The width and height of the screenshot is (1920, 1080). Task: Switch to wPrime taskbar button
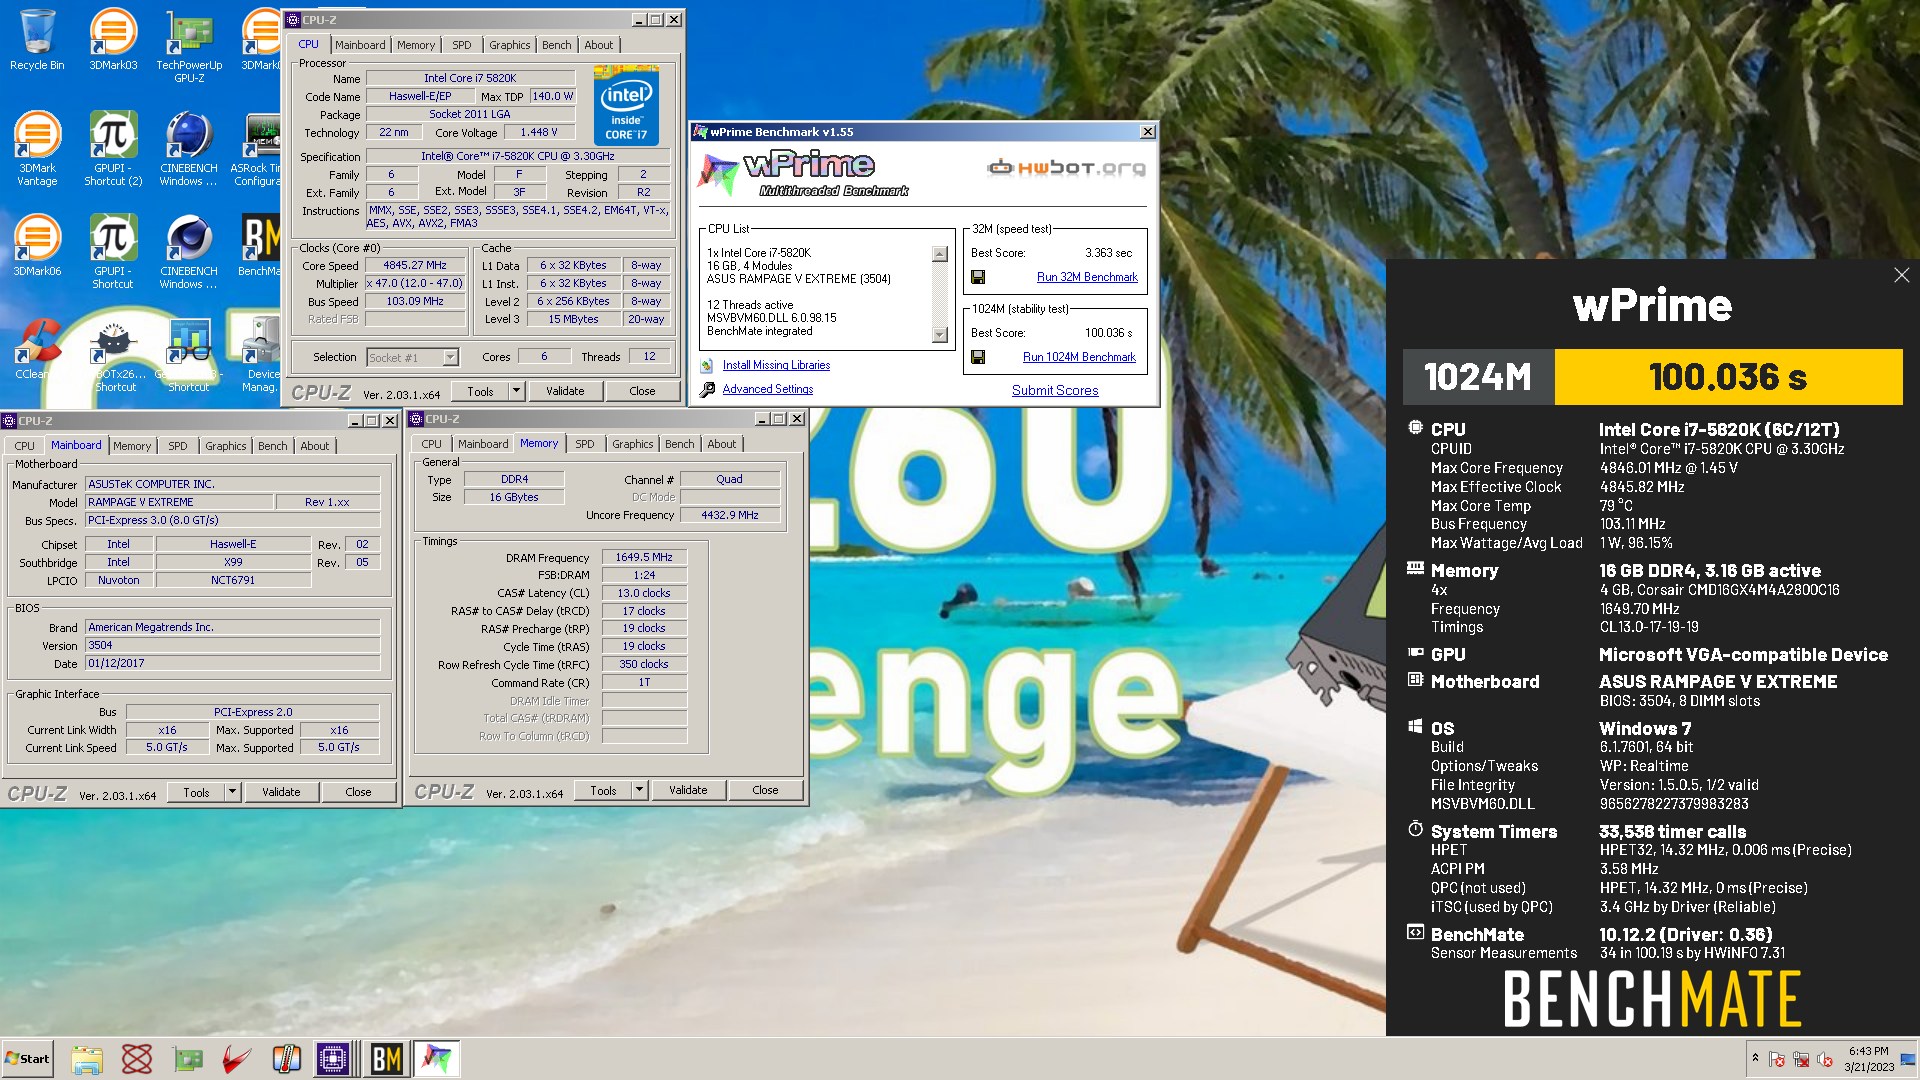(436, 1059)
